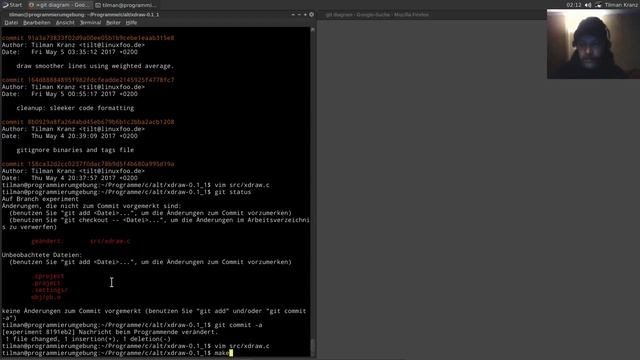Click the volume speaker icon in the panel
This screenshot has height=360, width=640.
[x=588, y=5]
